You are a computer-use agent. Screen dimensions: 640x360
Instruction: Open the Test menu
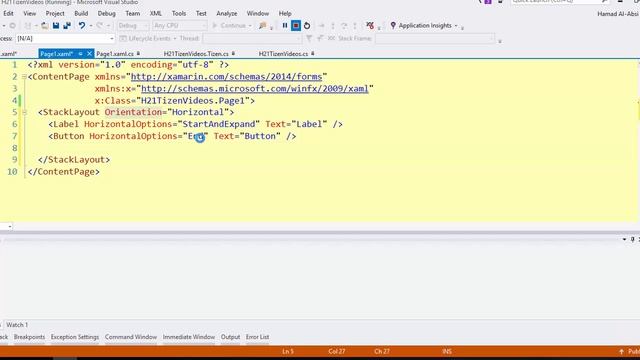pos(201,13)
